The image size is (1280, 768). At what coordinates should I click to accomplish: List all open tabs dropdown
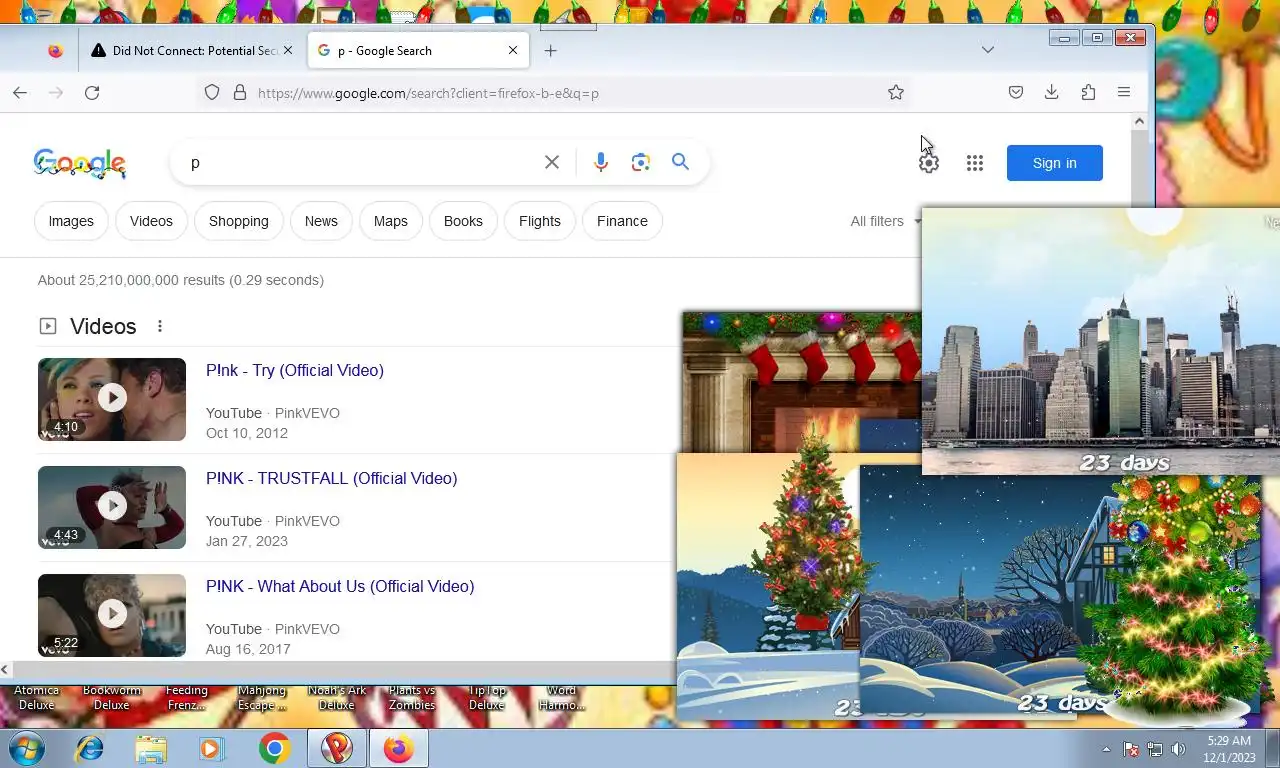coord(988,50)
